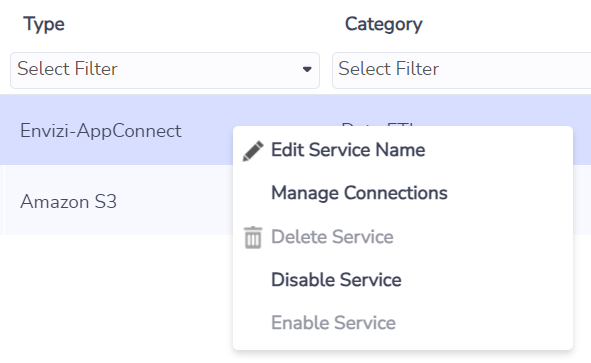
Task: Click the partially hidden Data ETL category cell
Action: click(378, 124)
